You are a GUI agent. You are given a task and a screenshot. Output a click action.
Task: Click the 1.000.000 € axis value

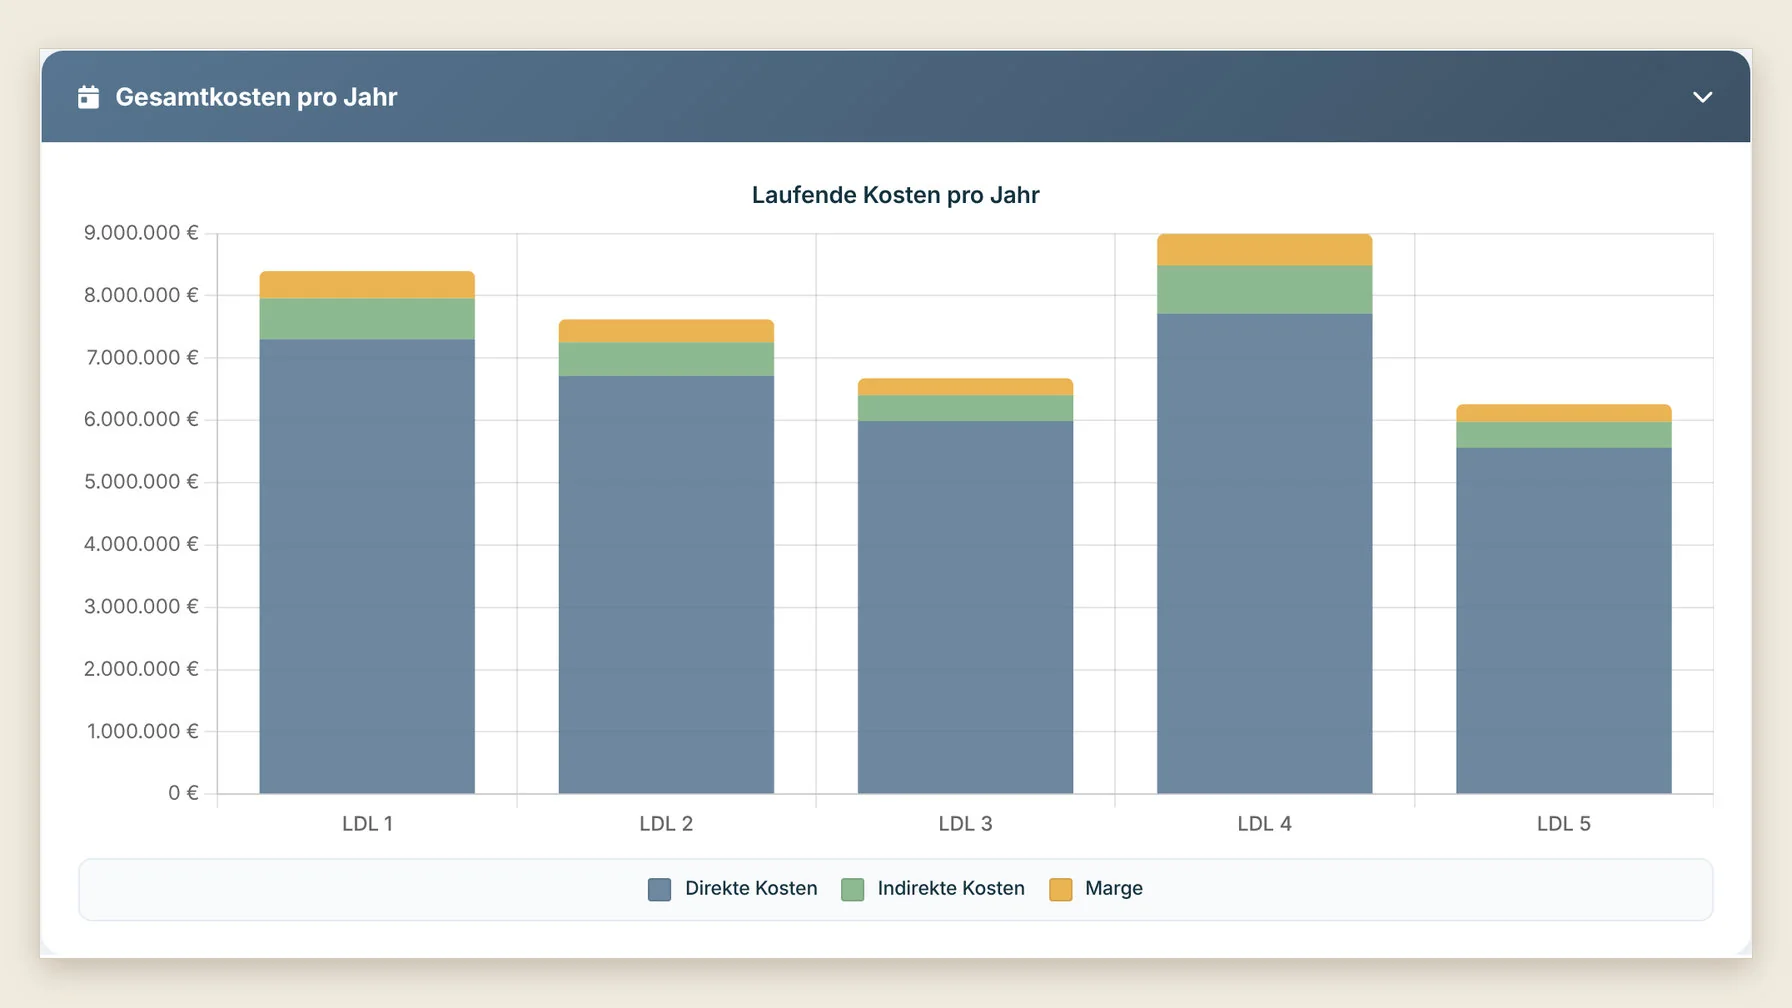(142, 731)
